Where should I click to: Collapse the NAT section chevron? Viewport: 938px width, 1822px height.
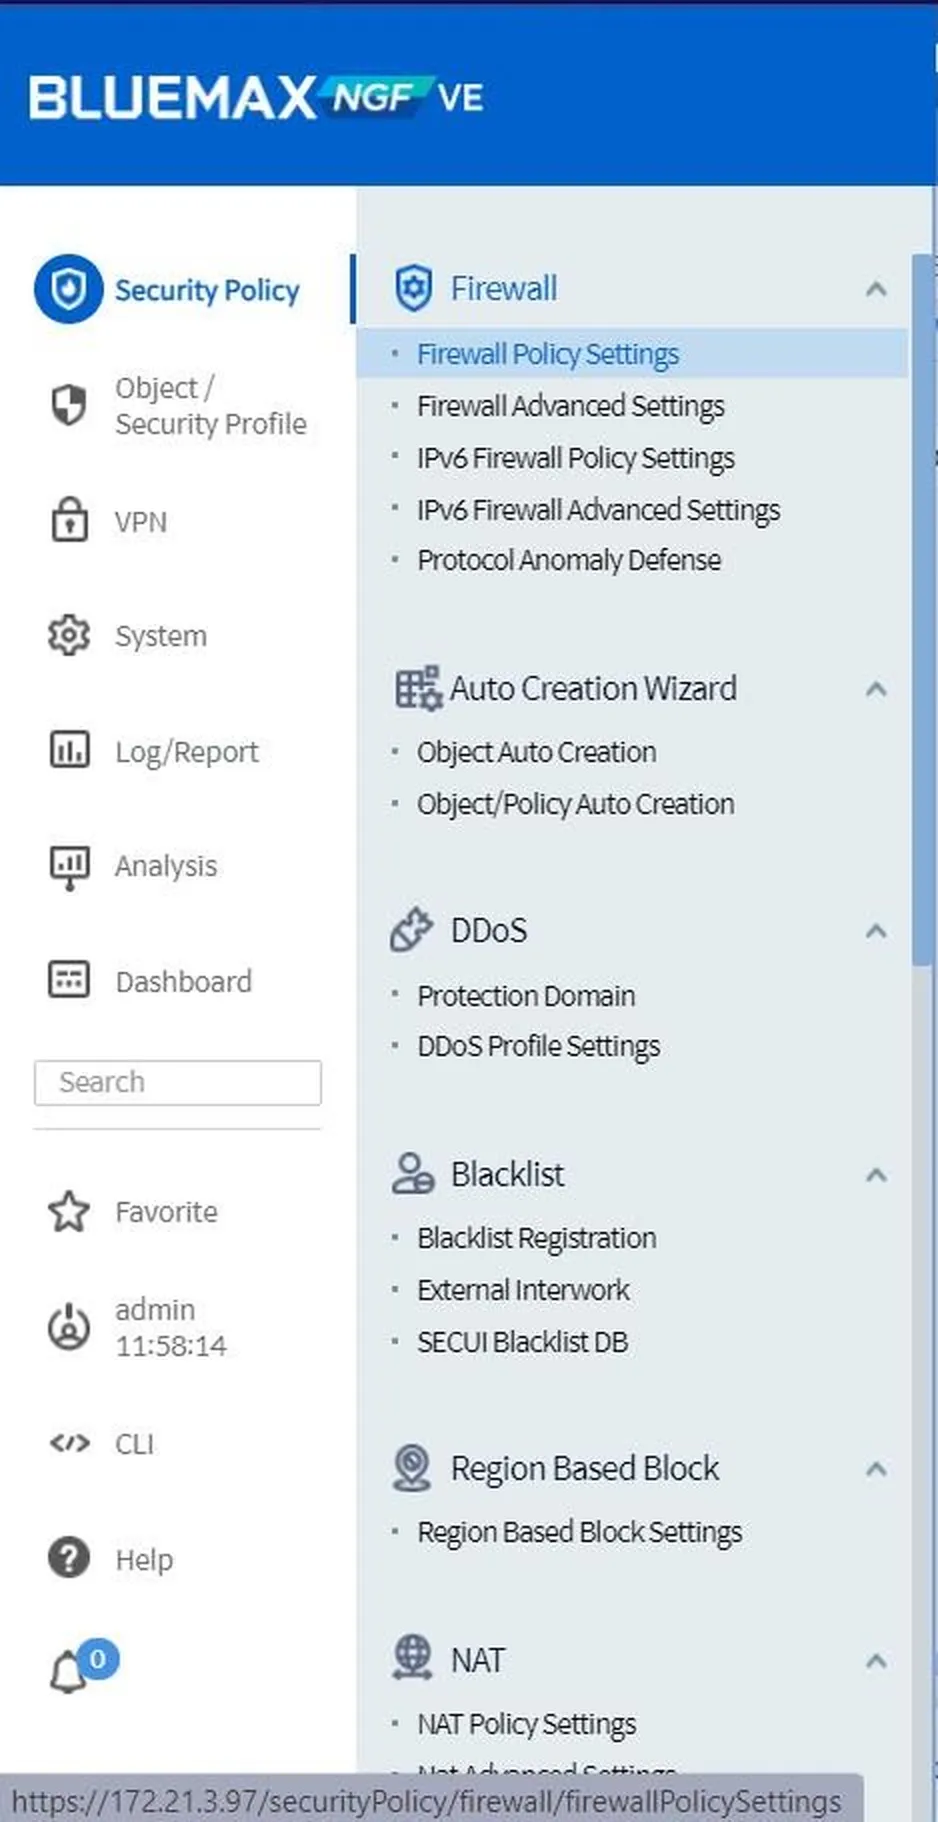click(x=876, y=1661)
